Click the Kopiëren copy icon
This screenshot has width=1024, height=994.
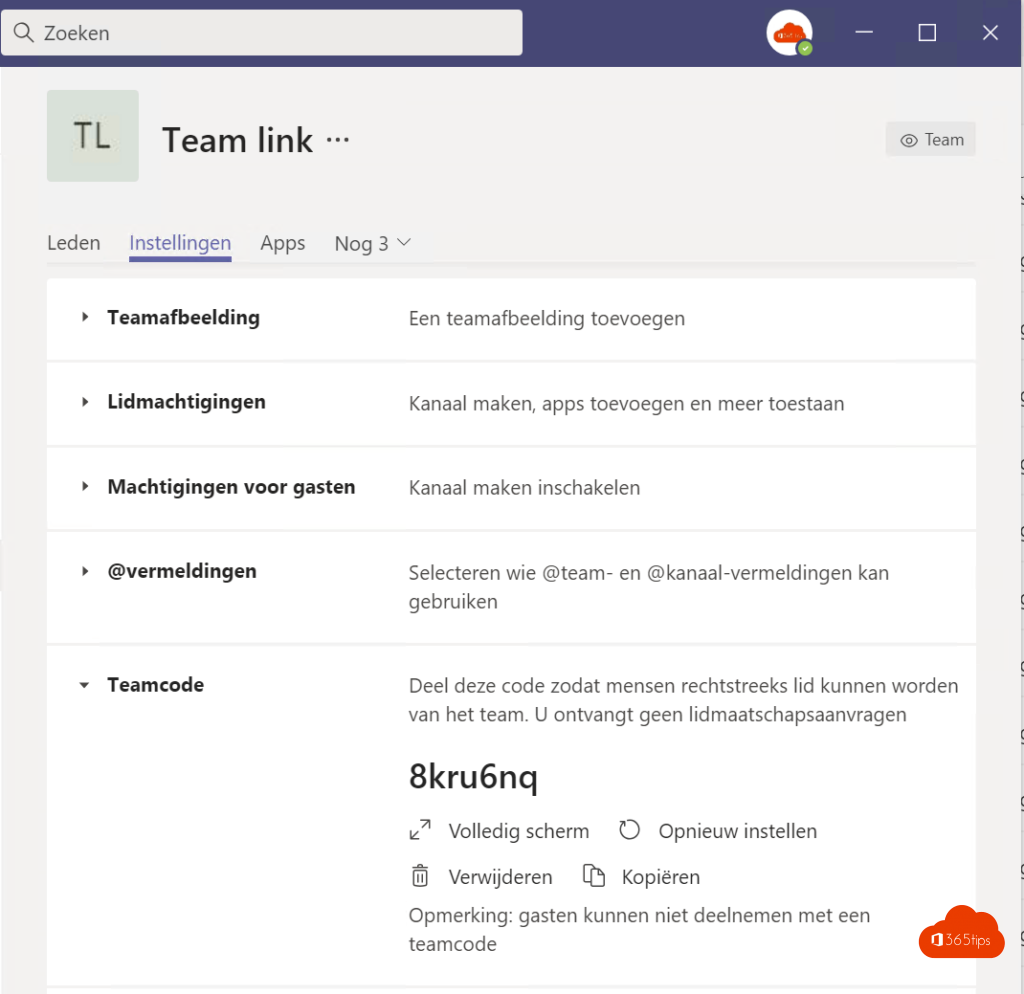[594, 876]
